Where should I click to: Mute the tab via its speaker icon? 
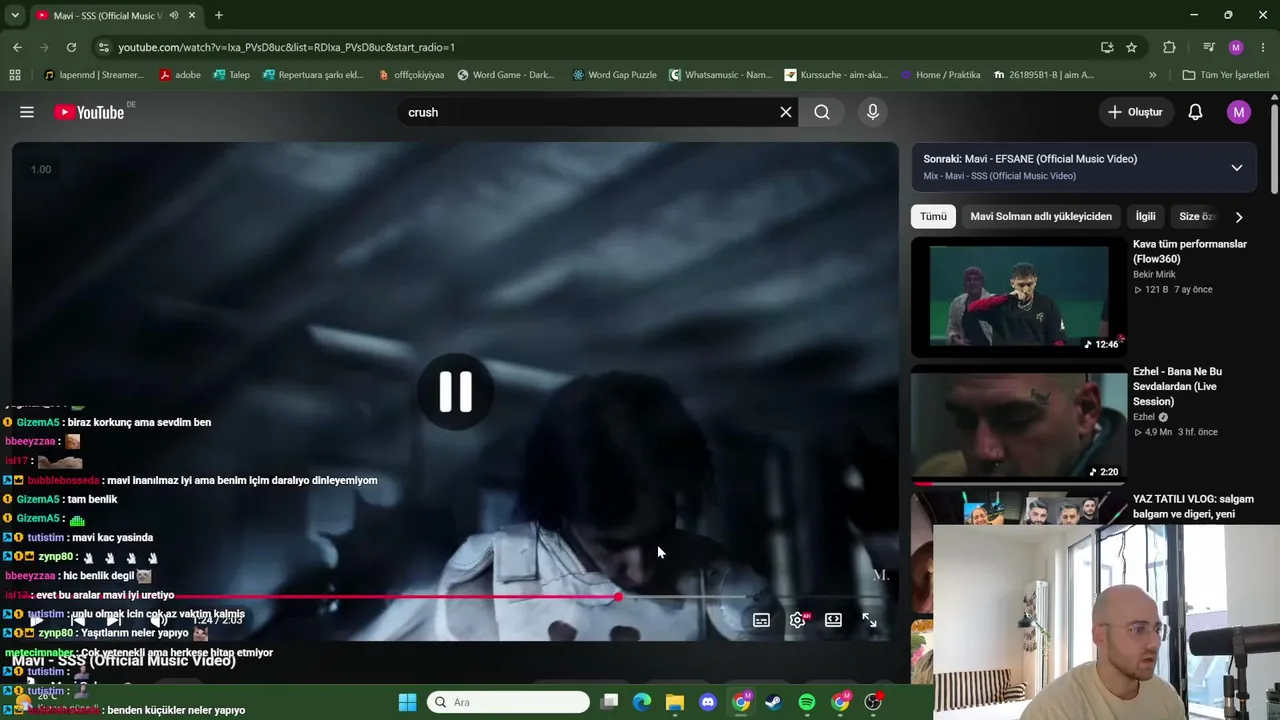pyautogui.click(x=174, y=15)
